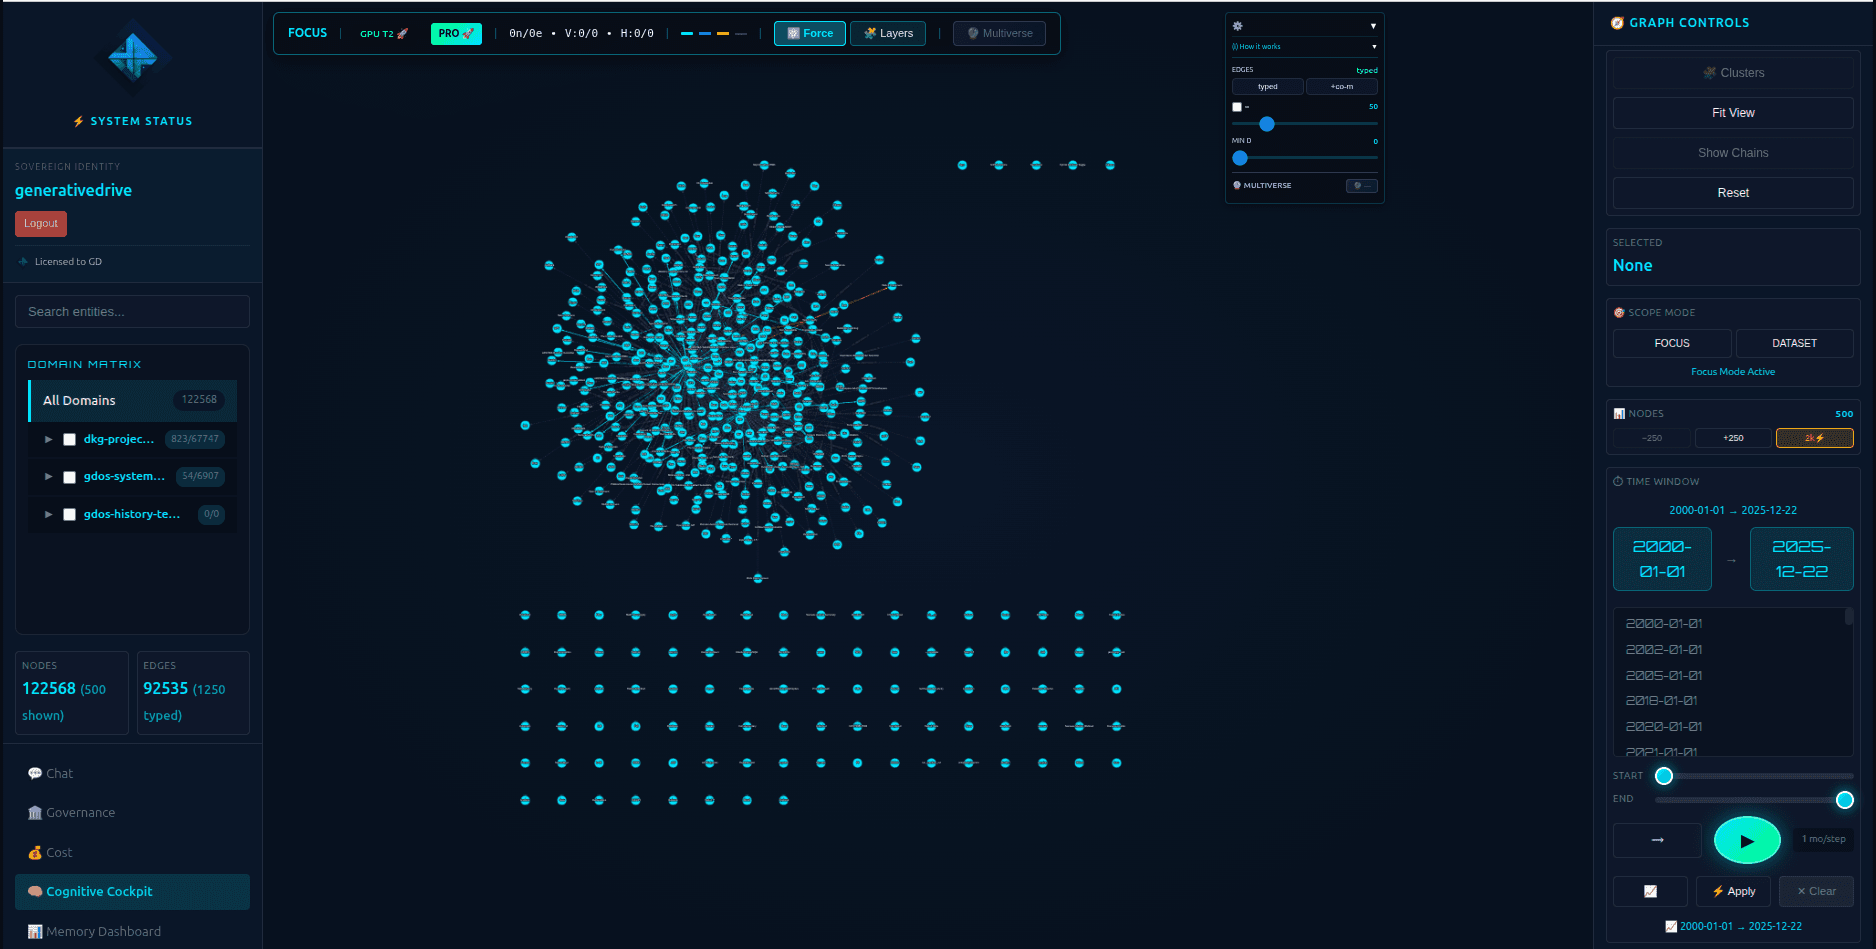Enable the dkg-project domain checkbox
Screen dimensions: 1876x949
(68, 438)
